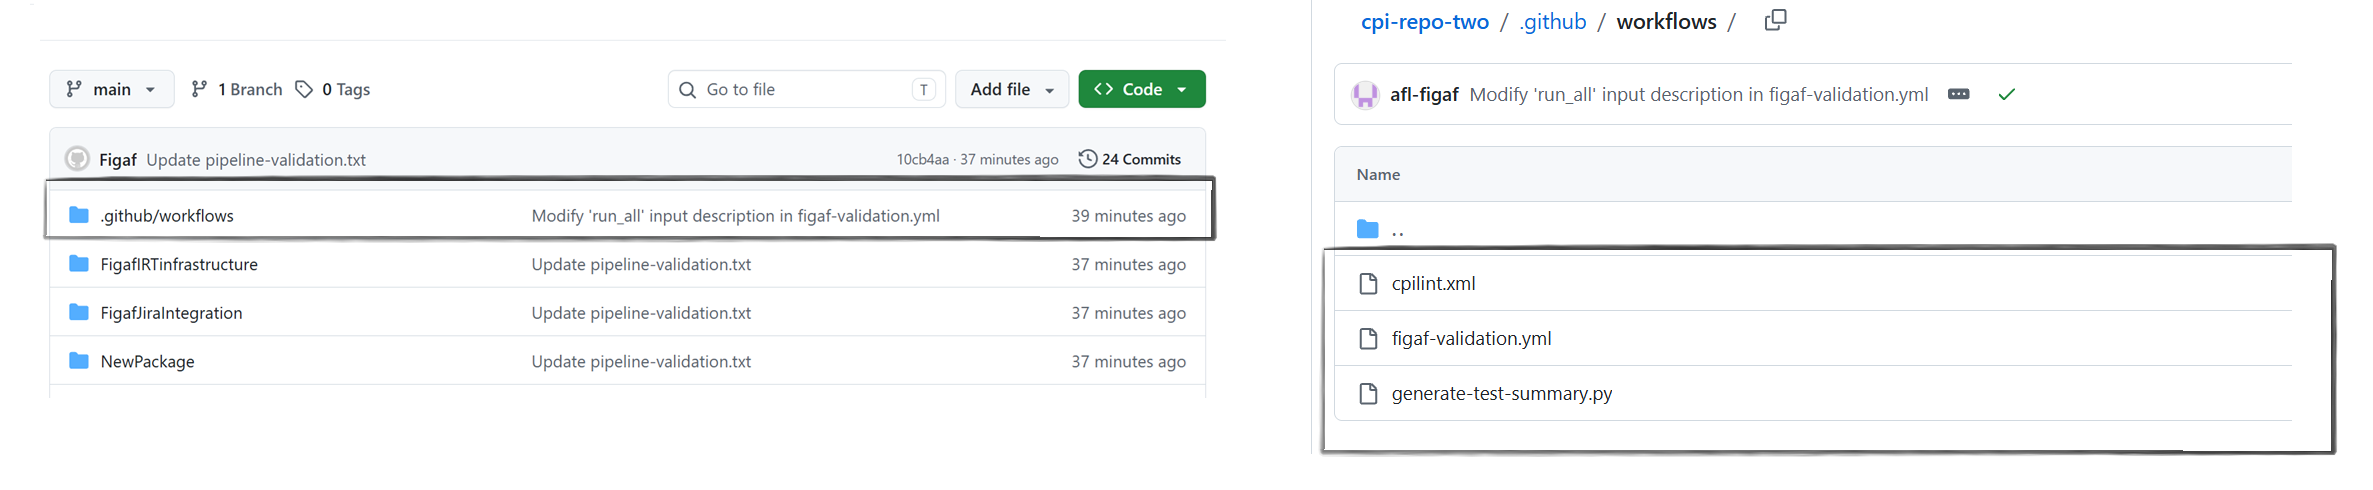Open figaf-validation.yml file

click(1471, 338)
